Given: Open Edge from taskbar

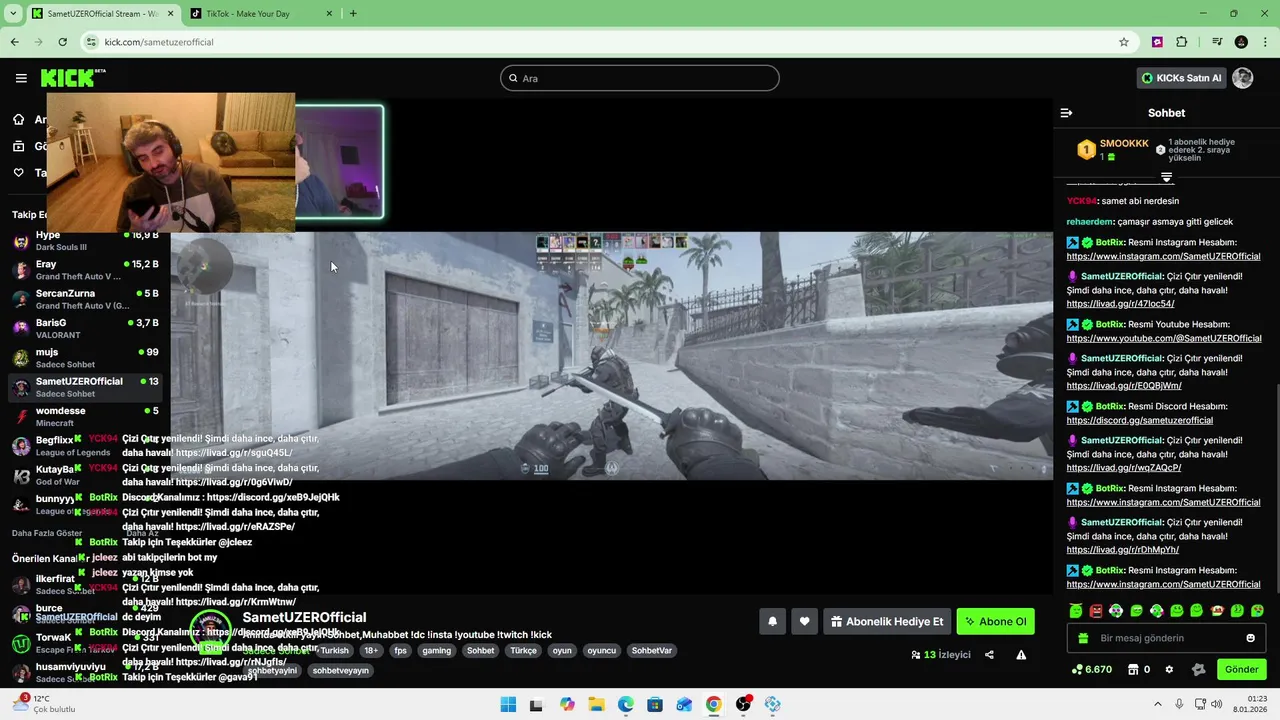Looking at the screenshot, I should coord(625,704).
